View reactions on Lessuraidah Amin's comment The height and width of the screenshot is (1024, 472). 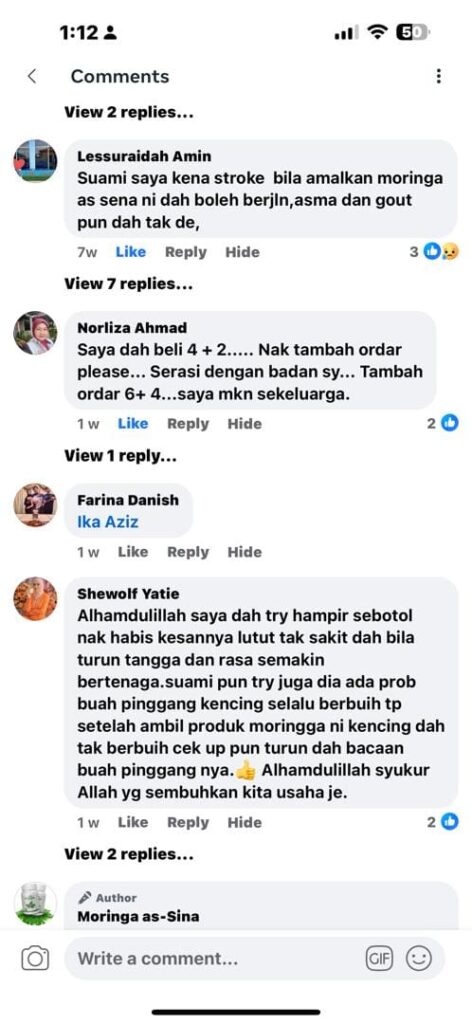coord(434,251)
